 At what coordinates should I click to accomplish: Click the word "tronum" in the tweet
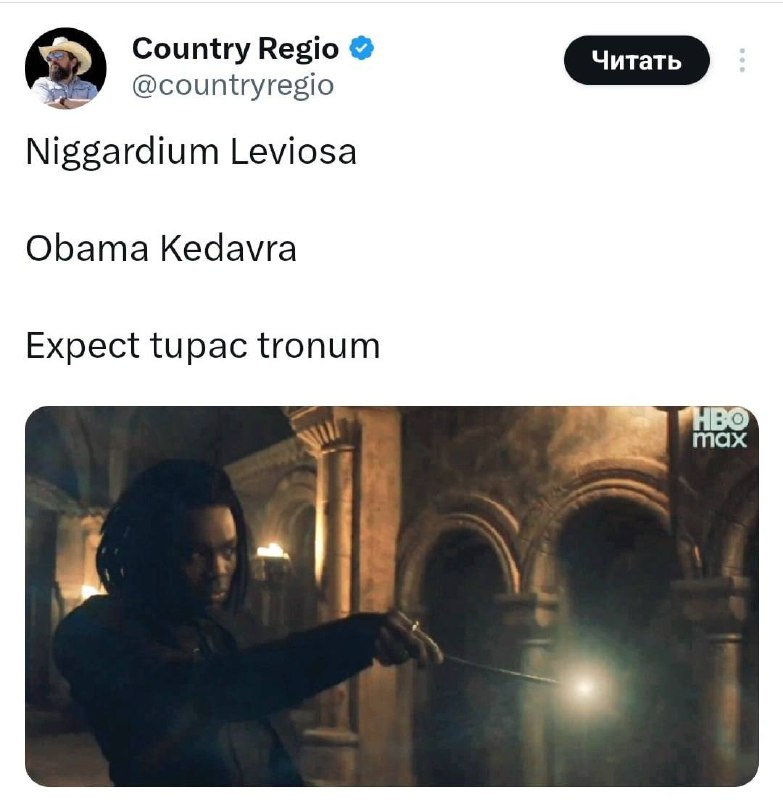319,345
